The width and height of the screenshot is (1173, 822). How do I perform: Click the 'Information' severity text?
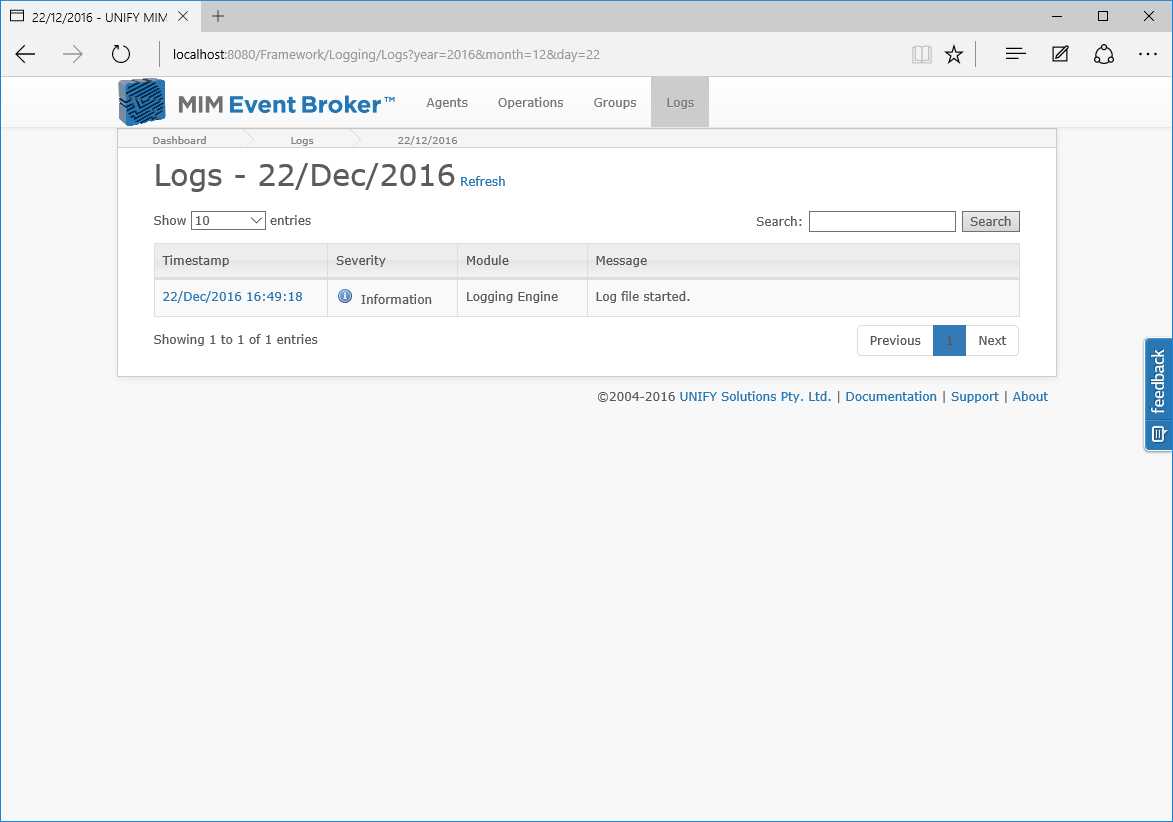tap(396, 299)
